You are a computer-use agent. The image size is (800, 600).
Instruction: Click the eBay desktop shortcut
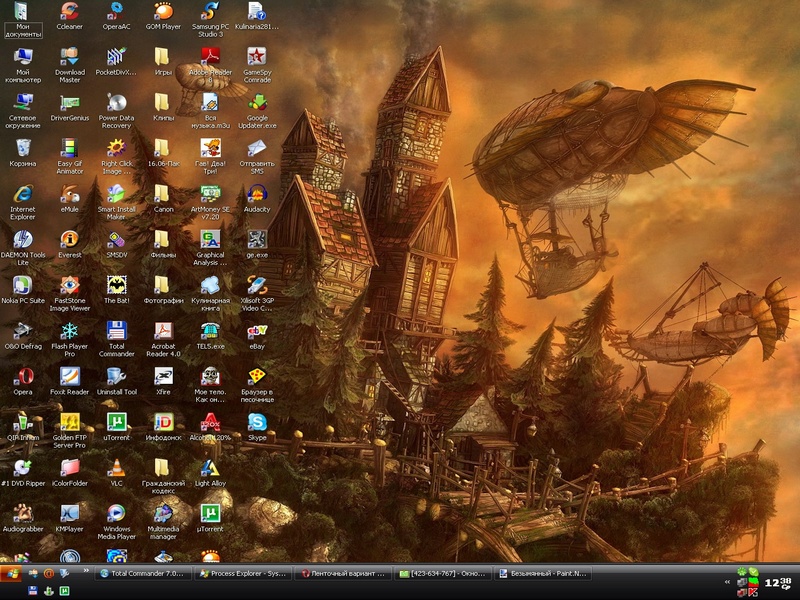[257, 331]
